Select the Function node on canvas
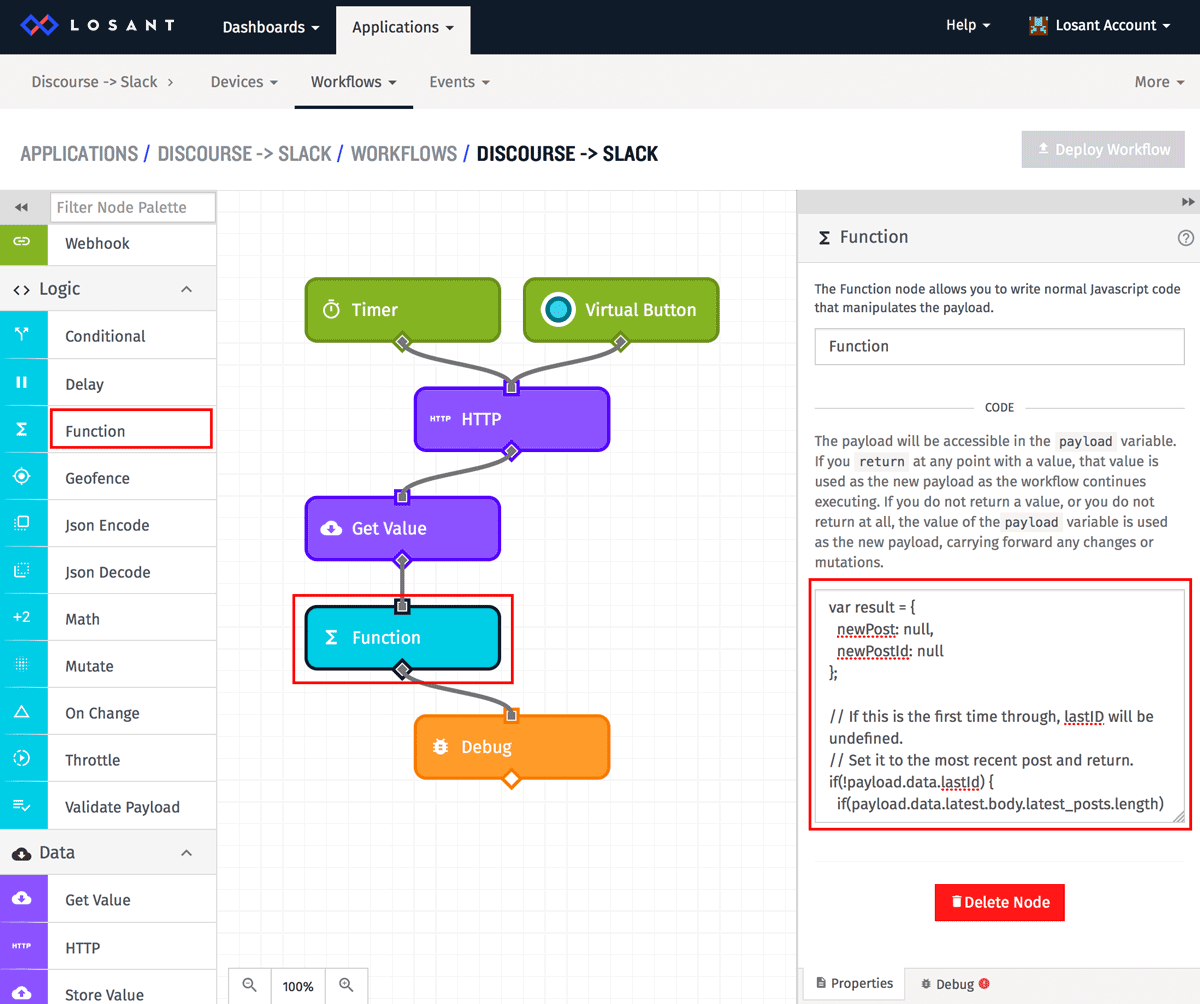Screen dimensions: 1200x1004 [402, 637]
